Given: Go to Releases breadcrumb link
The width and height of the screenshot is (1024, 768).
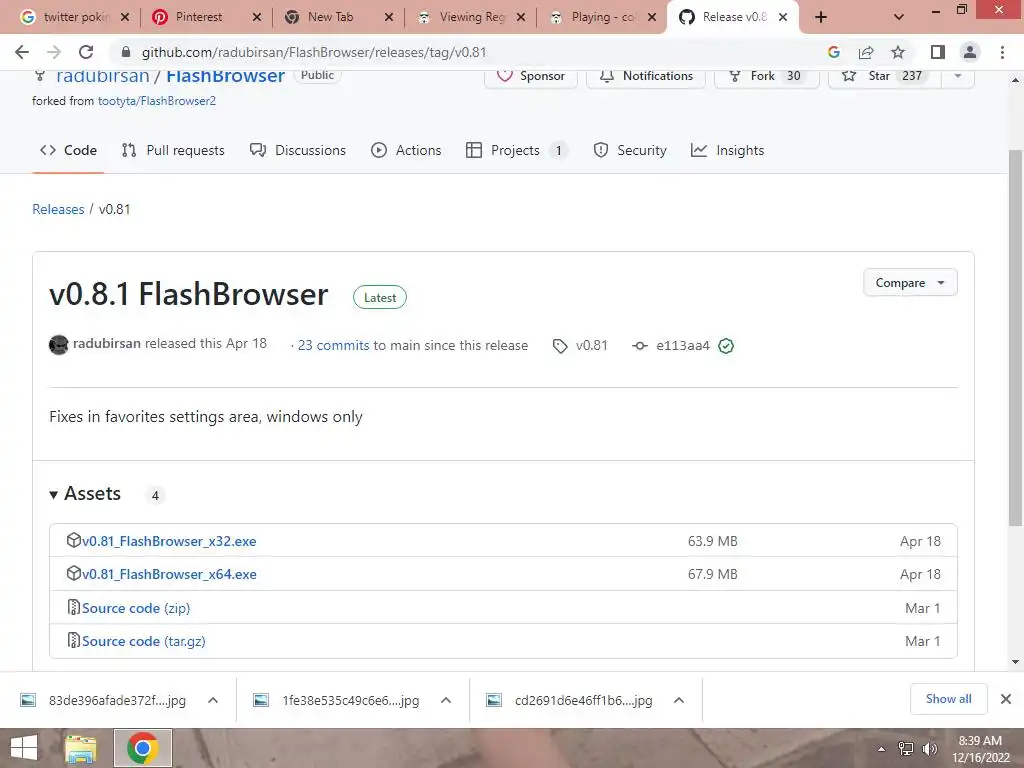Looking at the screenshot, I should [58, 210].
